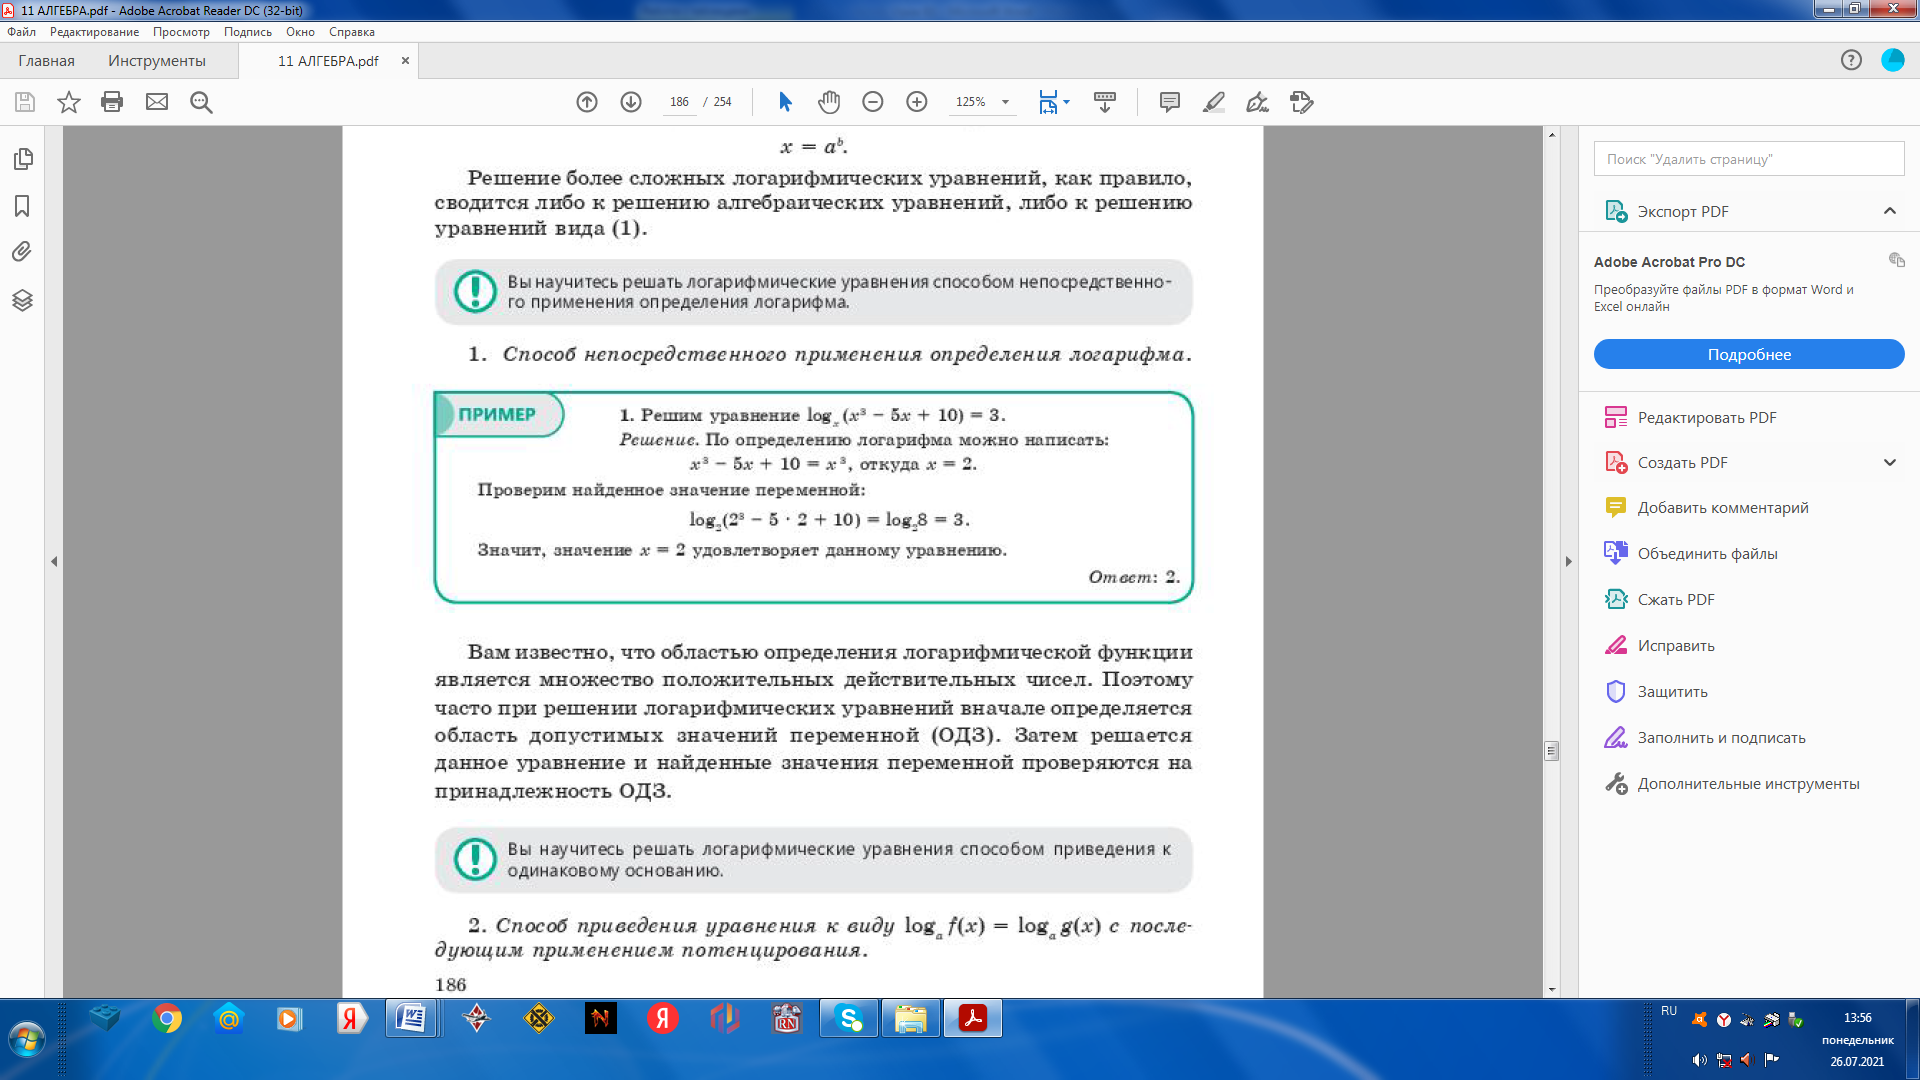Collapse the Экспорт PDF section
This screenshot has width=1920, height=1080.
pyautogui.click(x=1889, y=211)
